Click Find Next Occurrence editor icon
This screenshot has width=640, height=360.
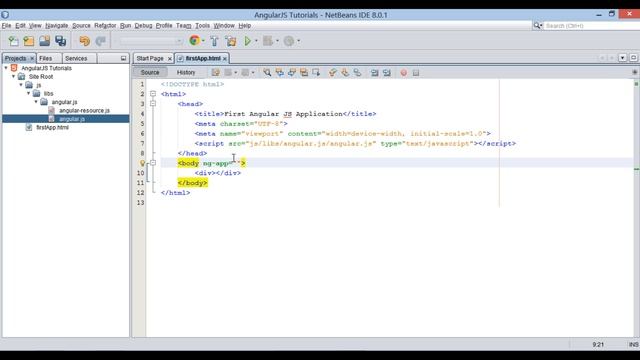[292, 73]
